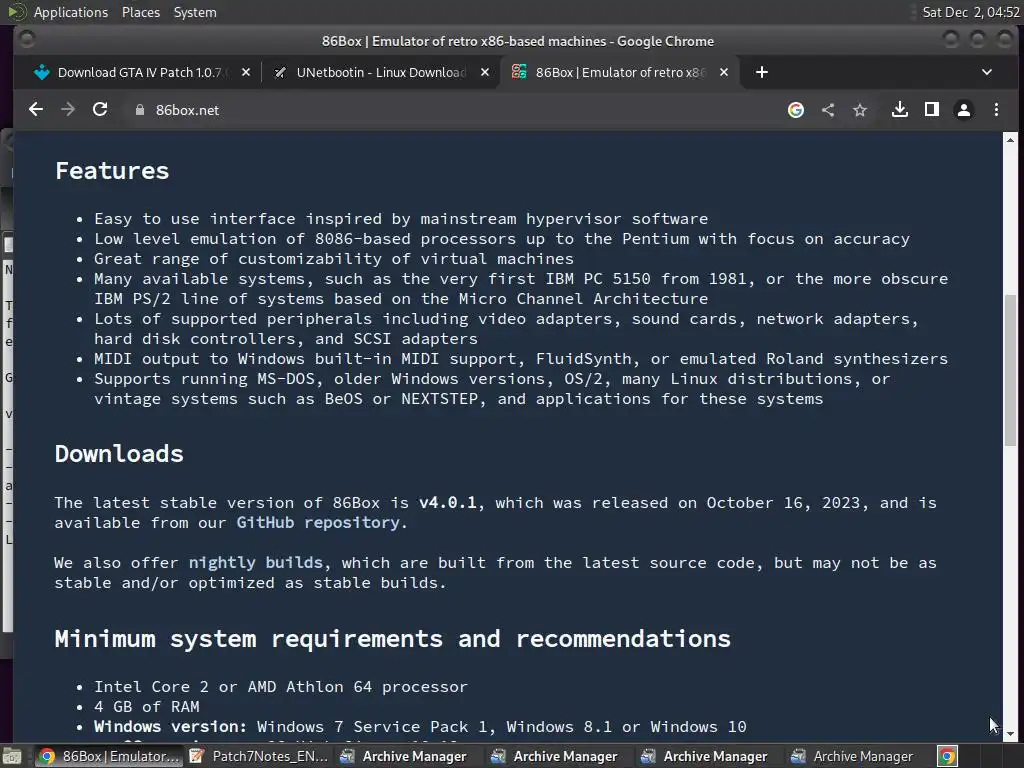1024x768 pixels.
Task: Close the 86Box tab
Action: coord(724,72)
